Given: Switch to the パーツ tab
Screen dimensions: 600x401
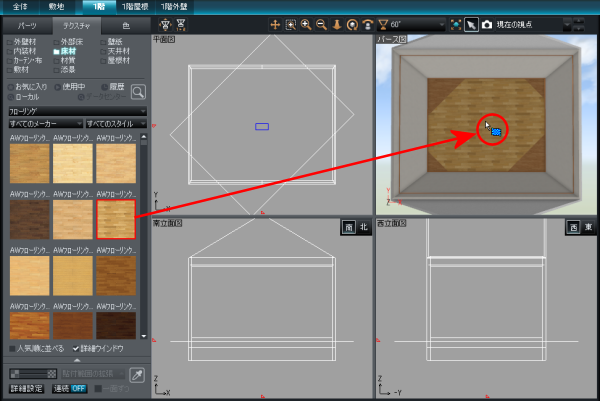Looking at the screenshot, I should 28,23.
